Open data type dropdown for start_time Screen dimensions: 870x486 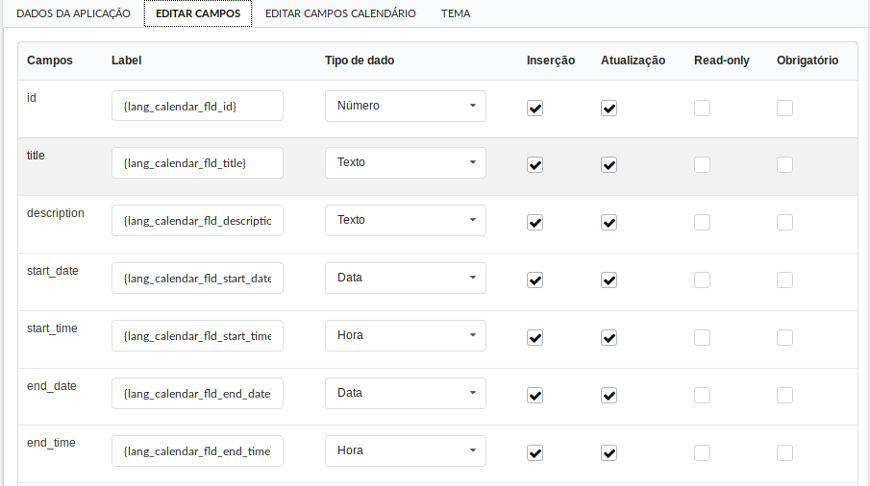tap(406, 336)
